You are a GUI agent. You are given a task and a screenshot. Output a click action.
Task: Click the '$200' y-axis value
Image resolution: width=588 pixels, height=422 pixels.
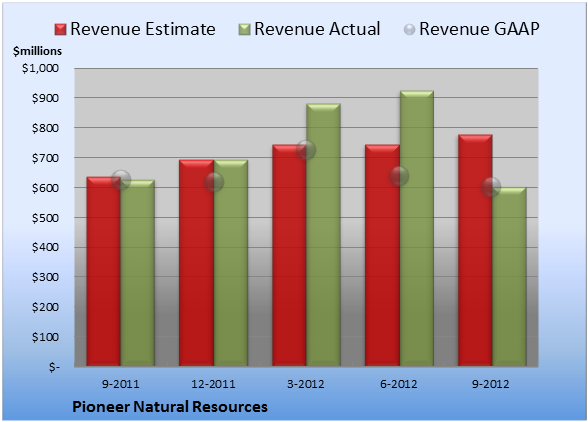(45, 307)
